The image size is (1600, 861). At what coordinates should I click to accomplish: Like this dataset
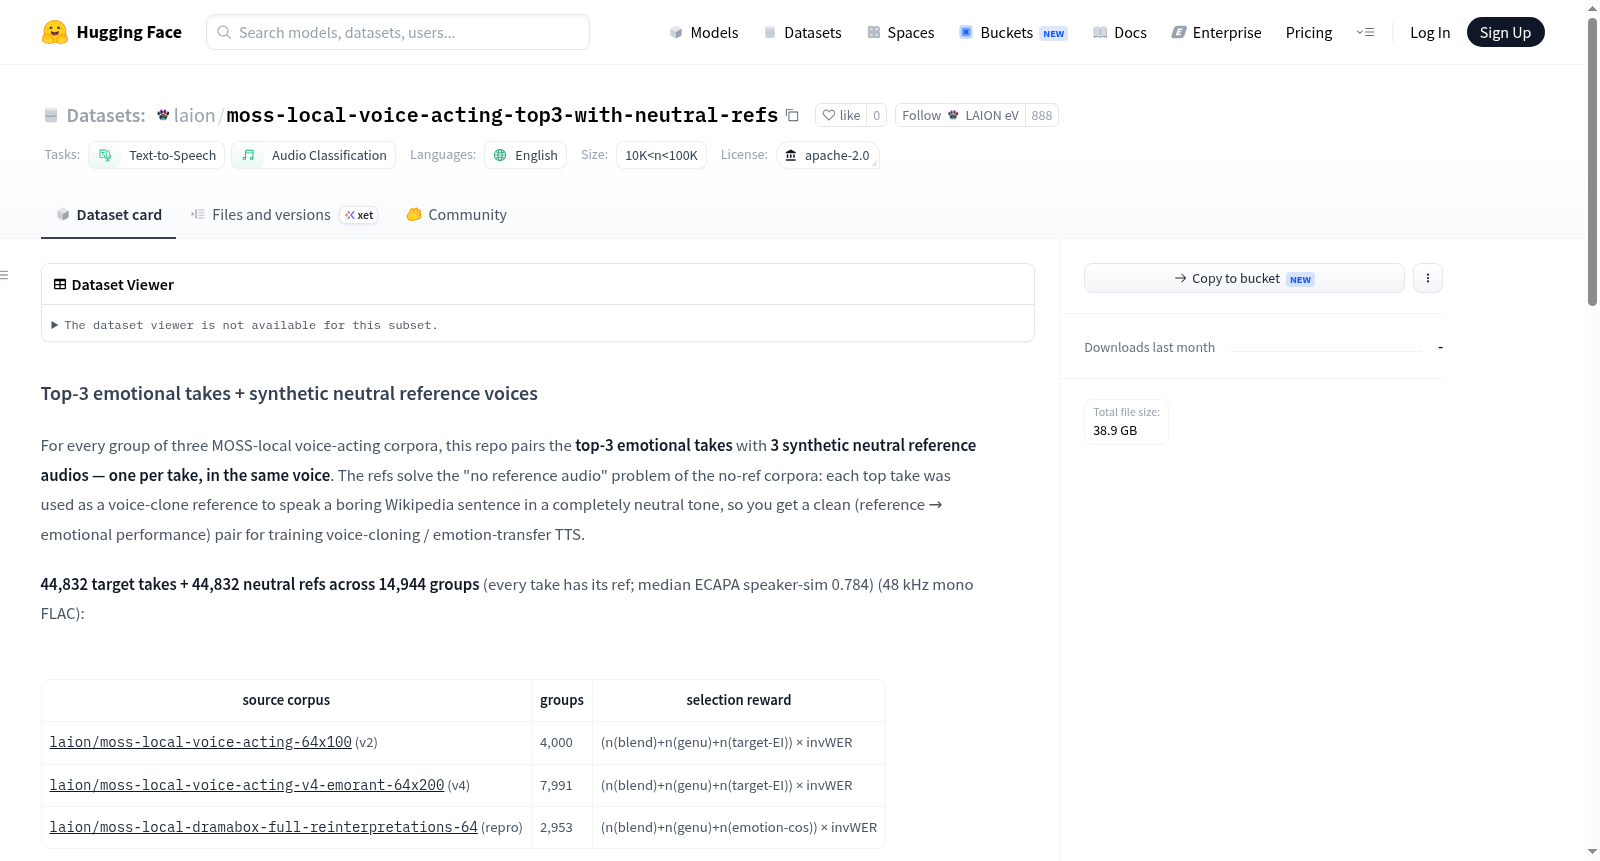841,115
